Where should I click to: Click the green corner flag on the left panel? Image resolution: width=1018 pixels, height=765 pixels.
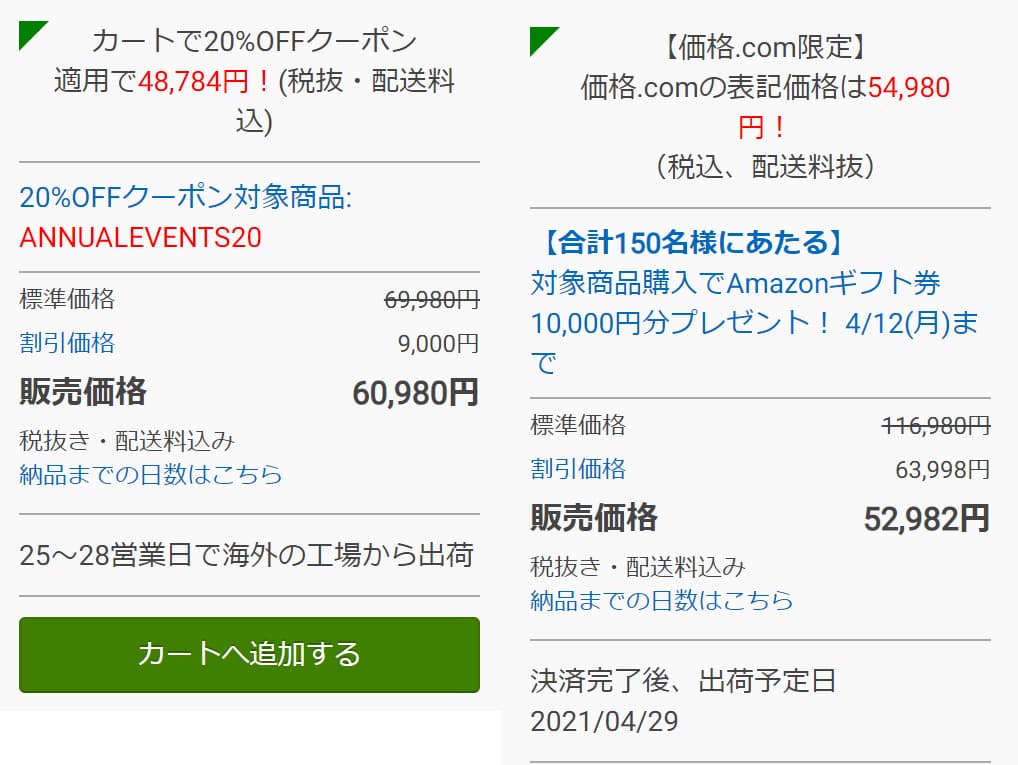(x=31, y=34)
